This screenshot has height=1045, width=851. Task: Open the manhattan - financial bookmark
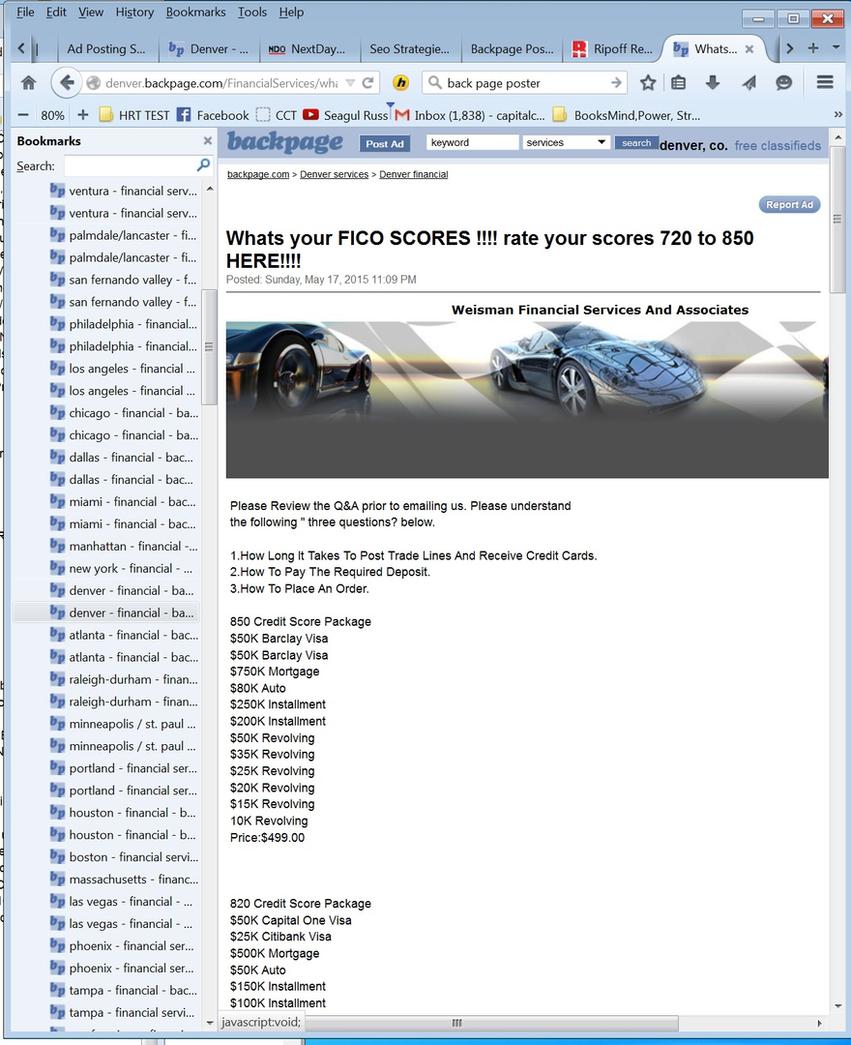coord(125,546)
